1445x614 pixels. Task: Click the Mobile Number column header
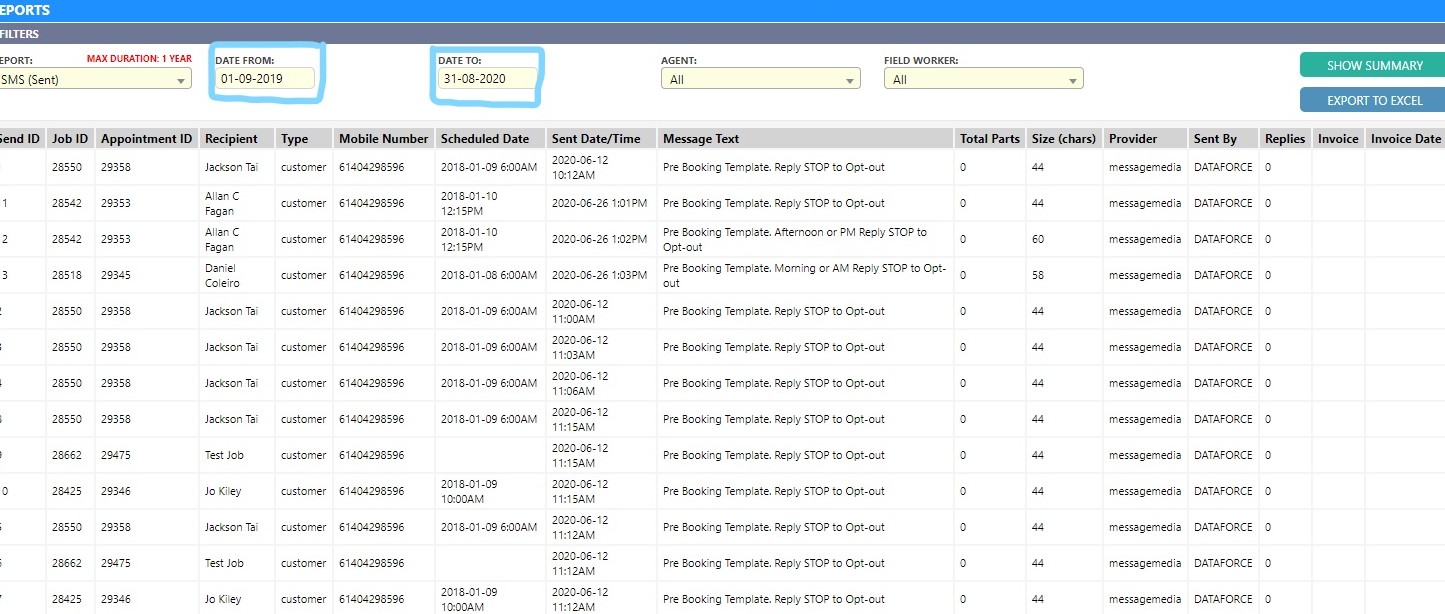click(x=383, y=139)
